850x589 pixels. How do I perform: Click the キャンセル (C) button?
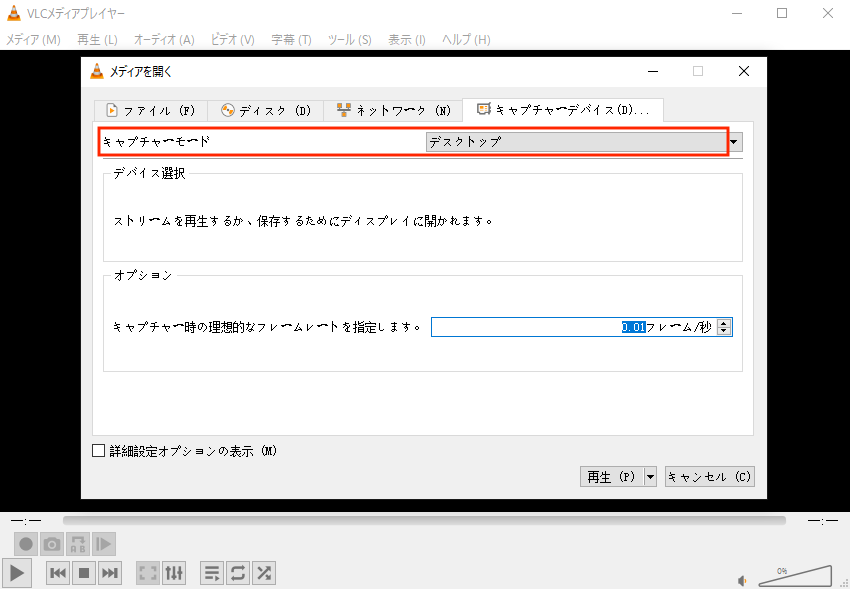tap(709, 477)
